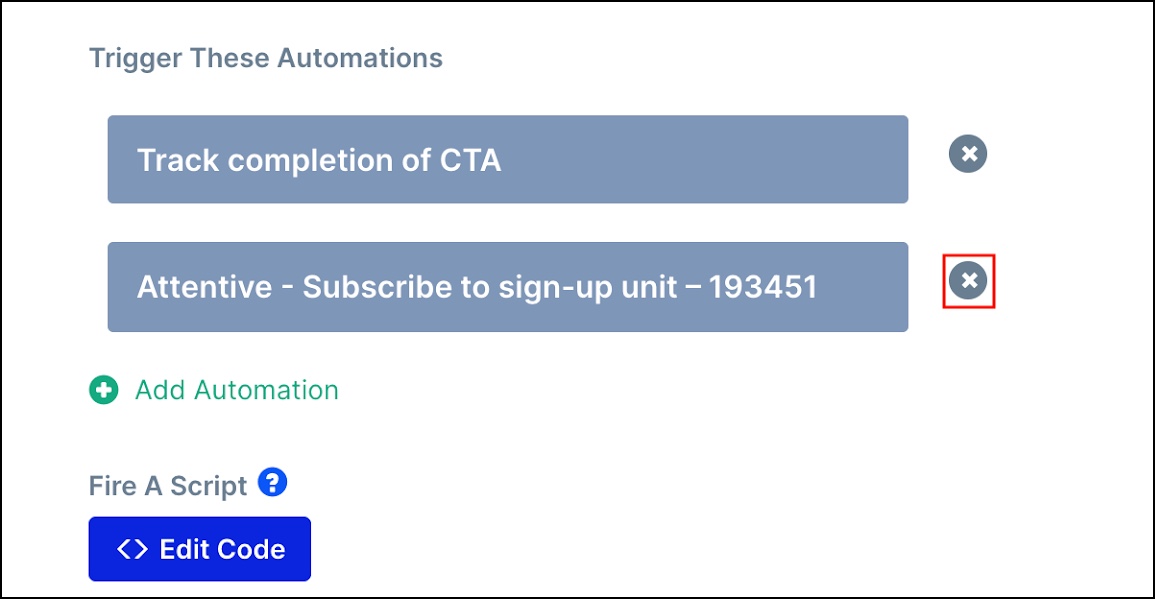Select the Track completion of CTA row
Screen dimensions: 1155x599
coord(508,159)
